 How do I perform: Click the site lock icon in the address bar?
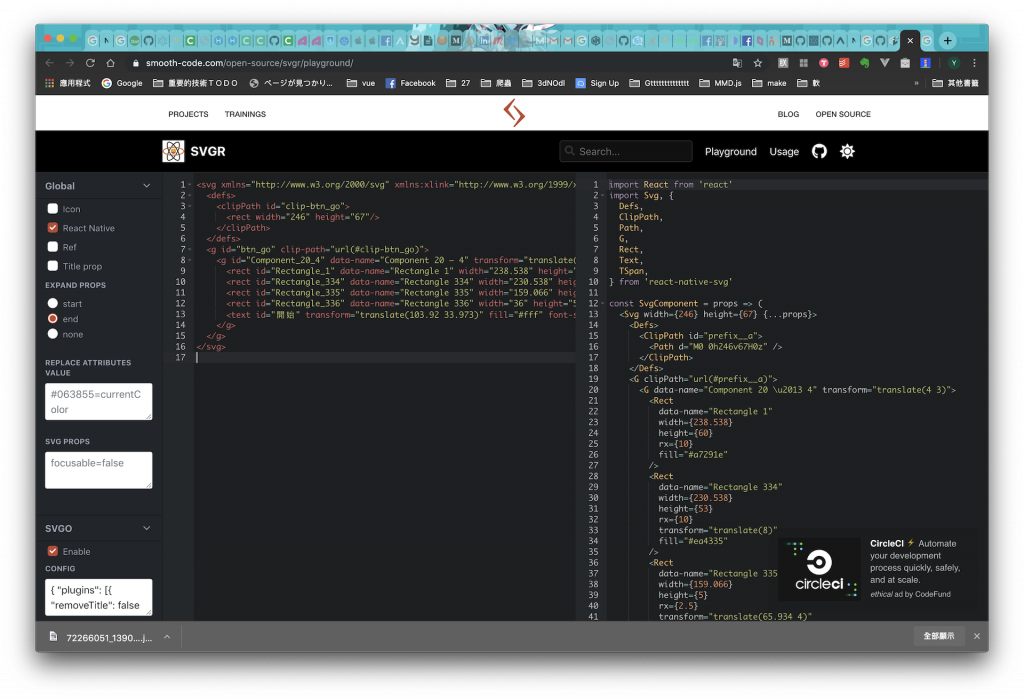(x=136, y=63)
